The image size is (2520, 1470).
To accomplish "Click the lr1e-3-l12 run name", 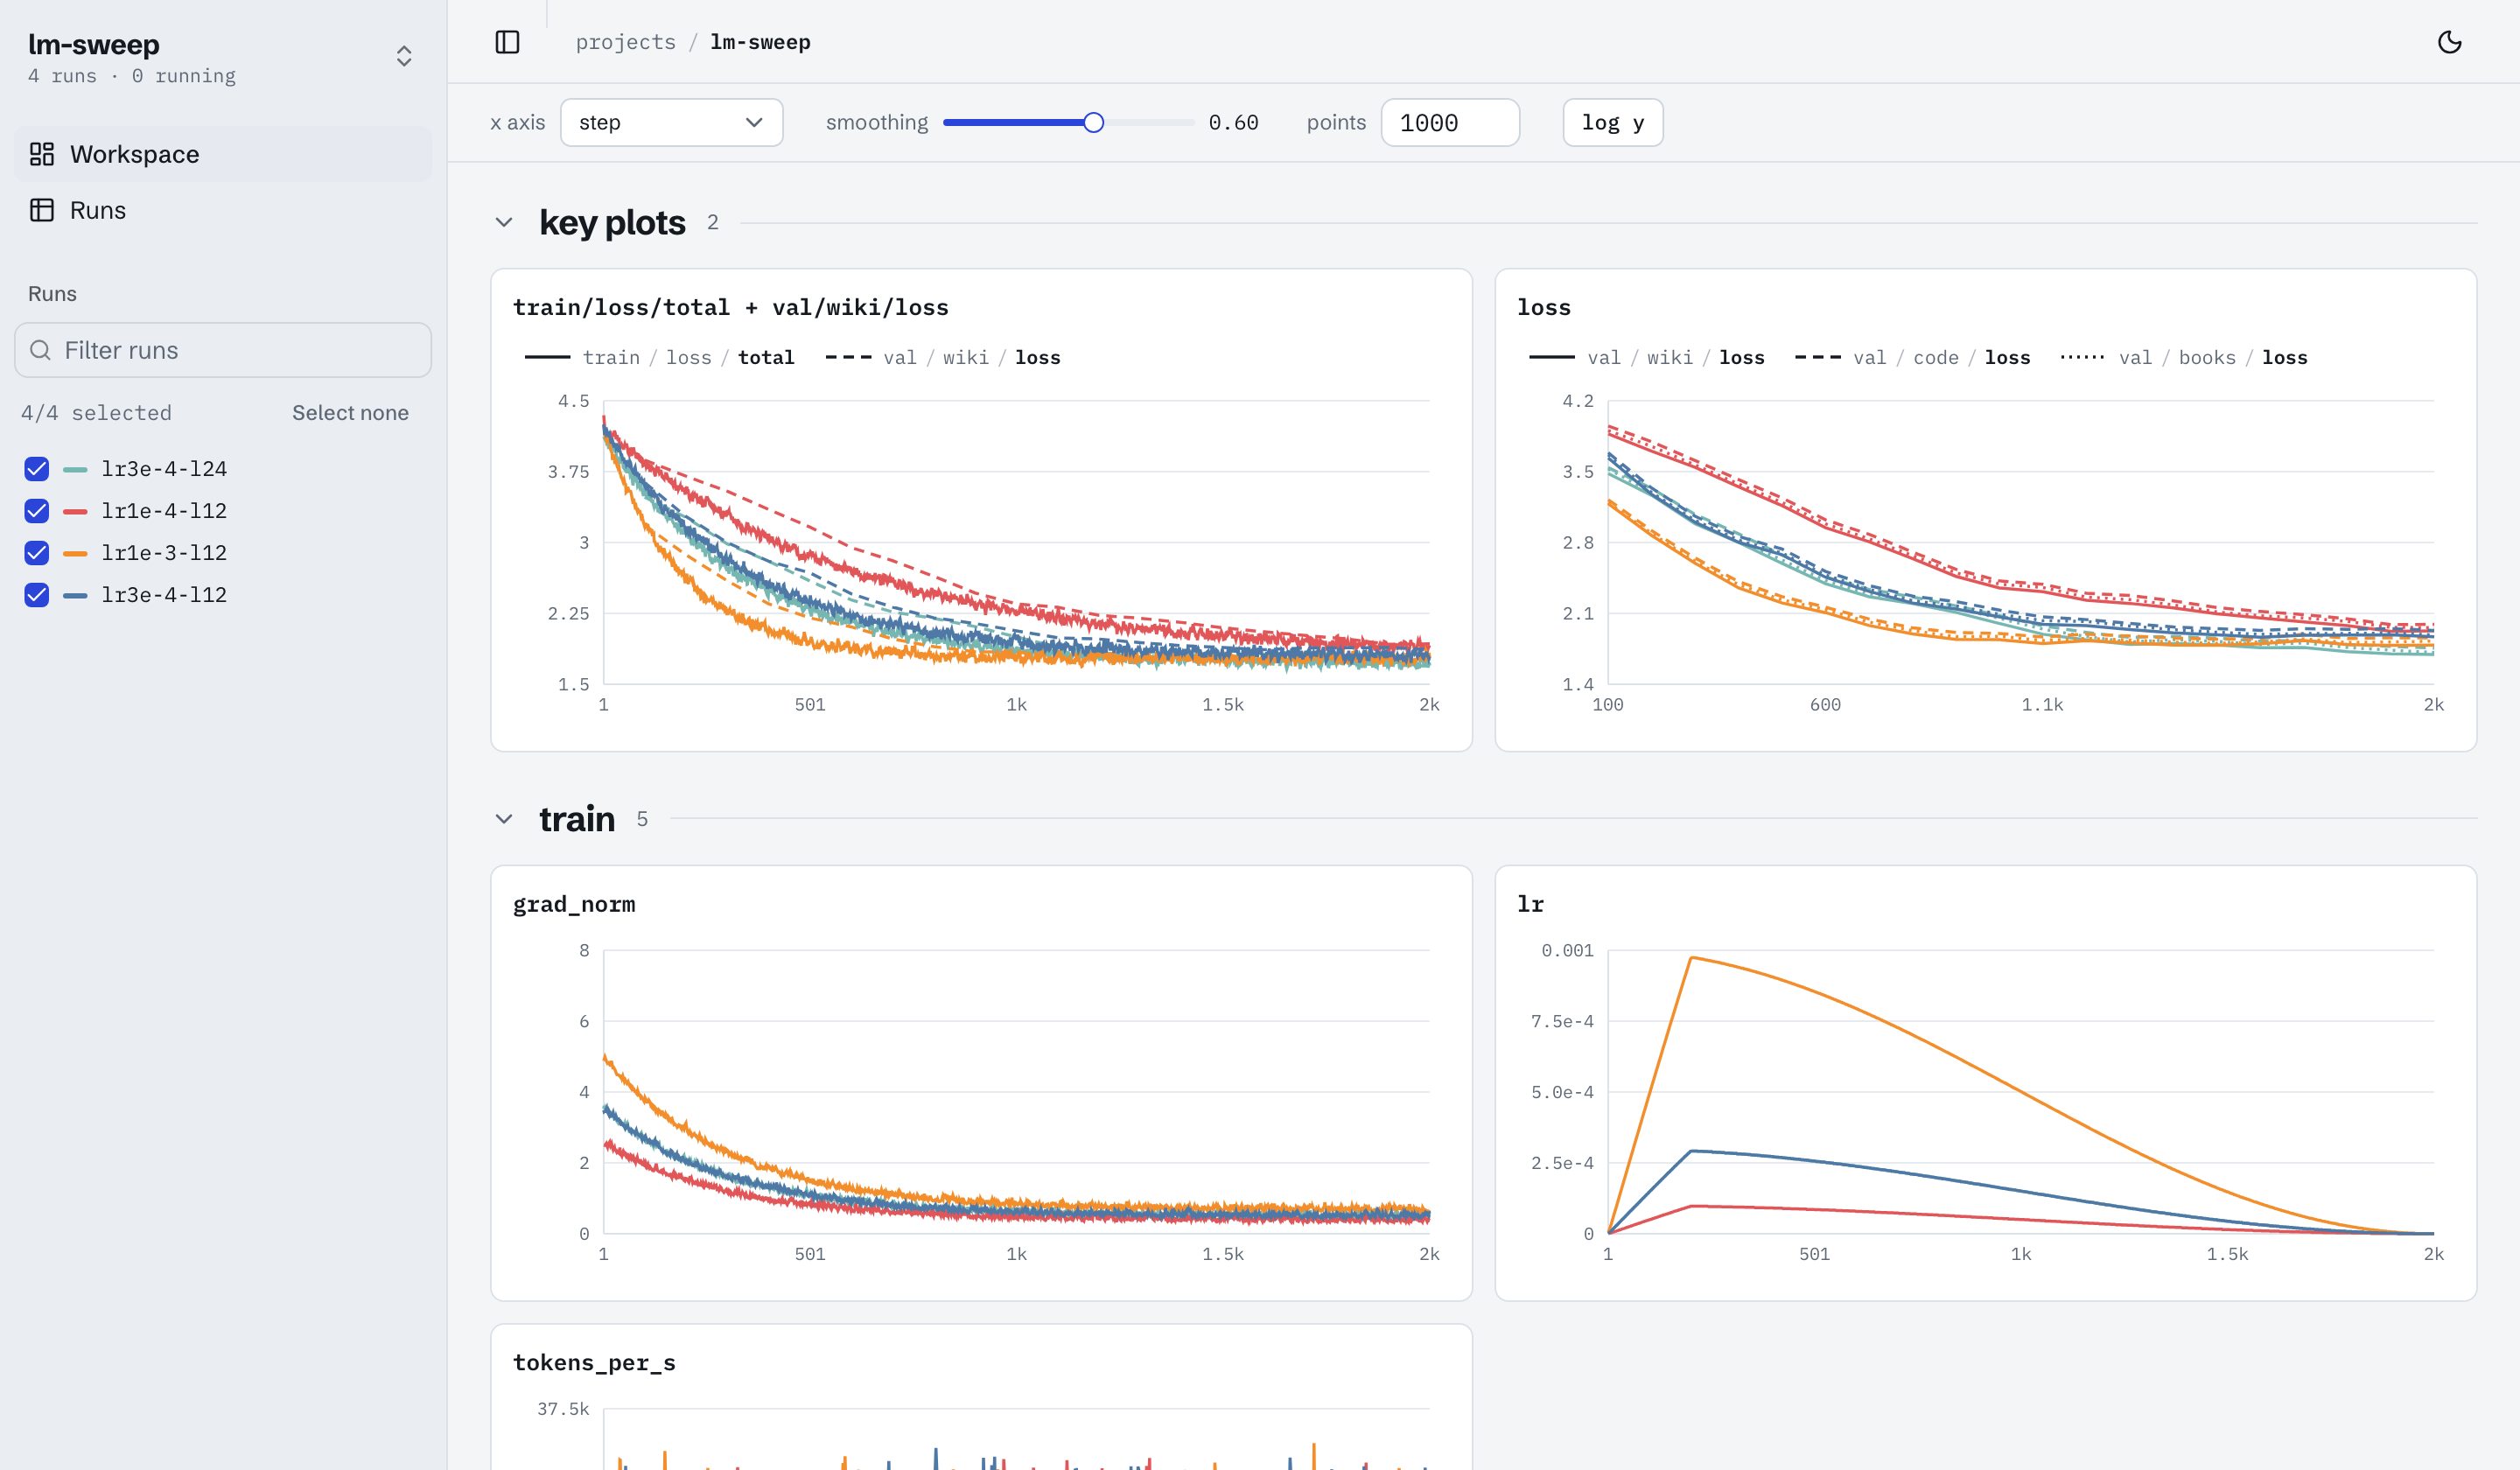I will 164,553.
